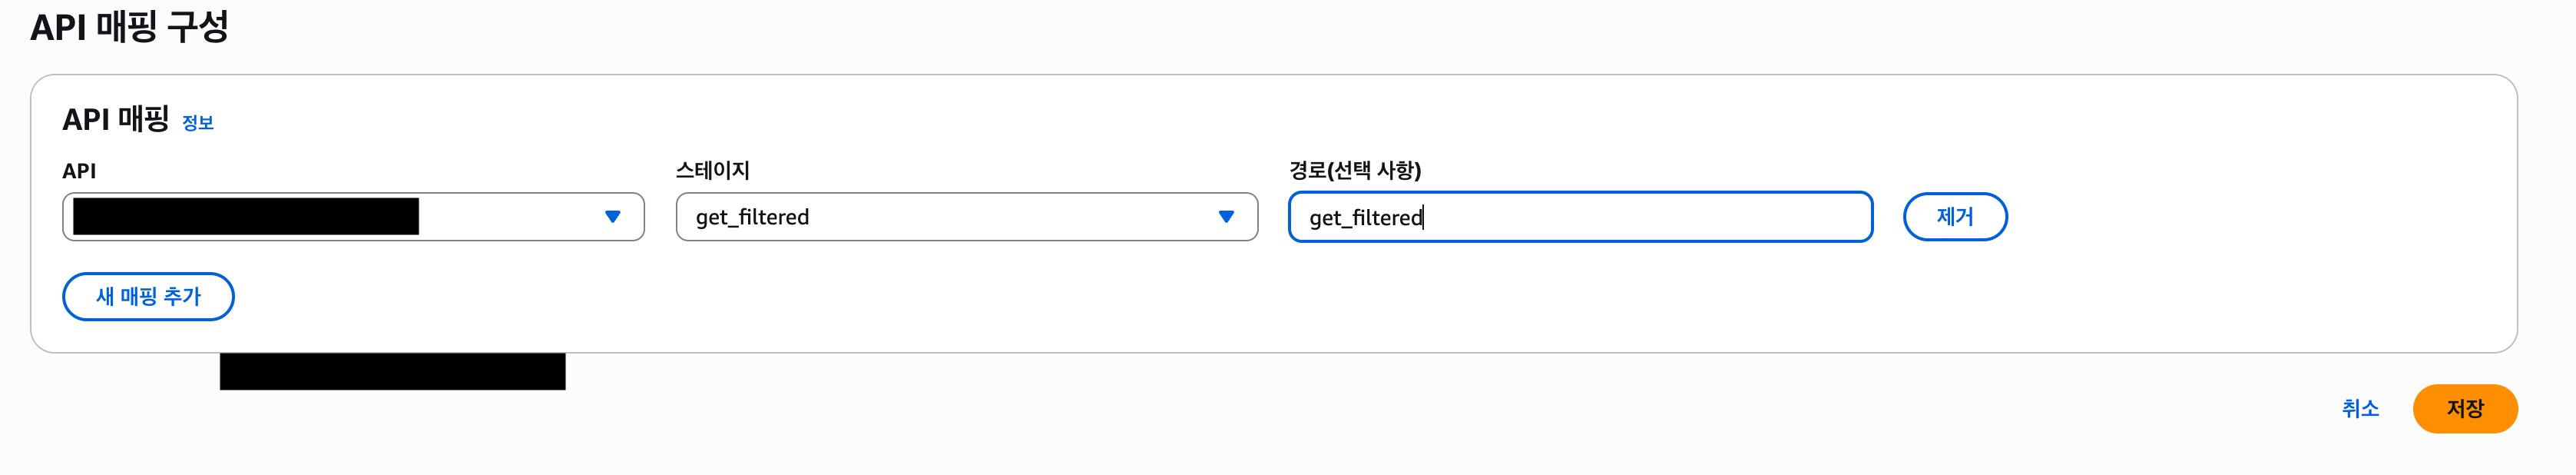Click empty space right of 제거 button

pos(2250,217)
